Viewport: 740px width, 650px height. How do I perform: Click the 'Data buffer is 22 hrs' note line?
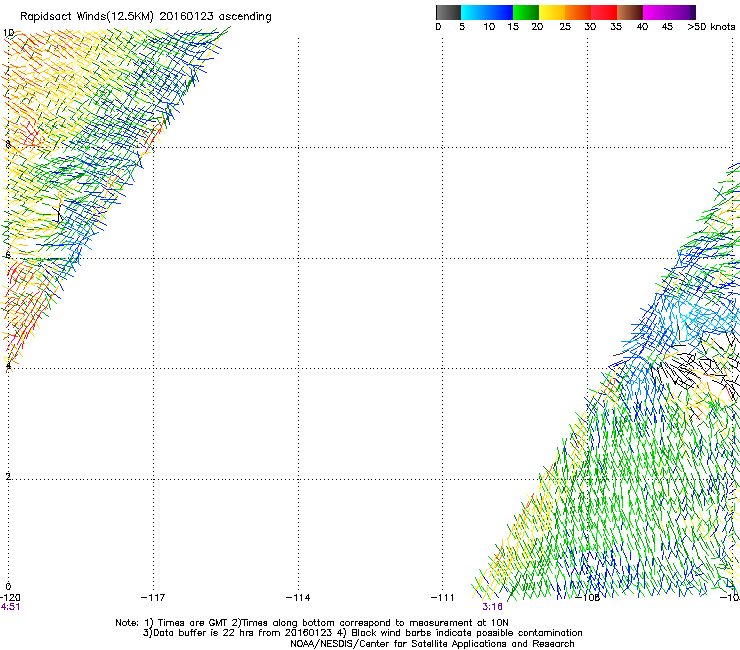[362, 633]
